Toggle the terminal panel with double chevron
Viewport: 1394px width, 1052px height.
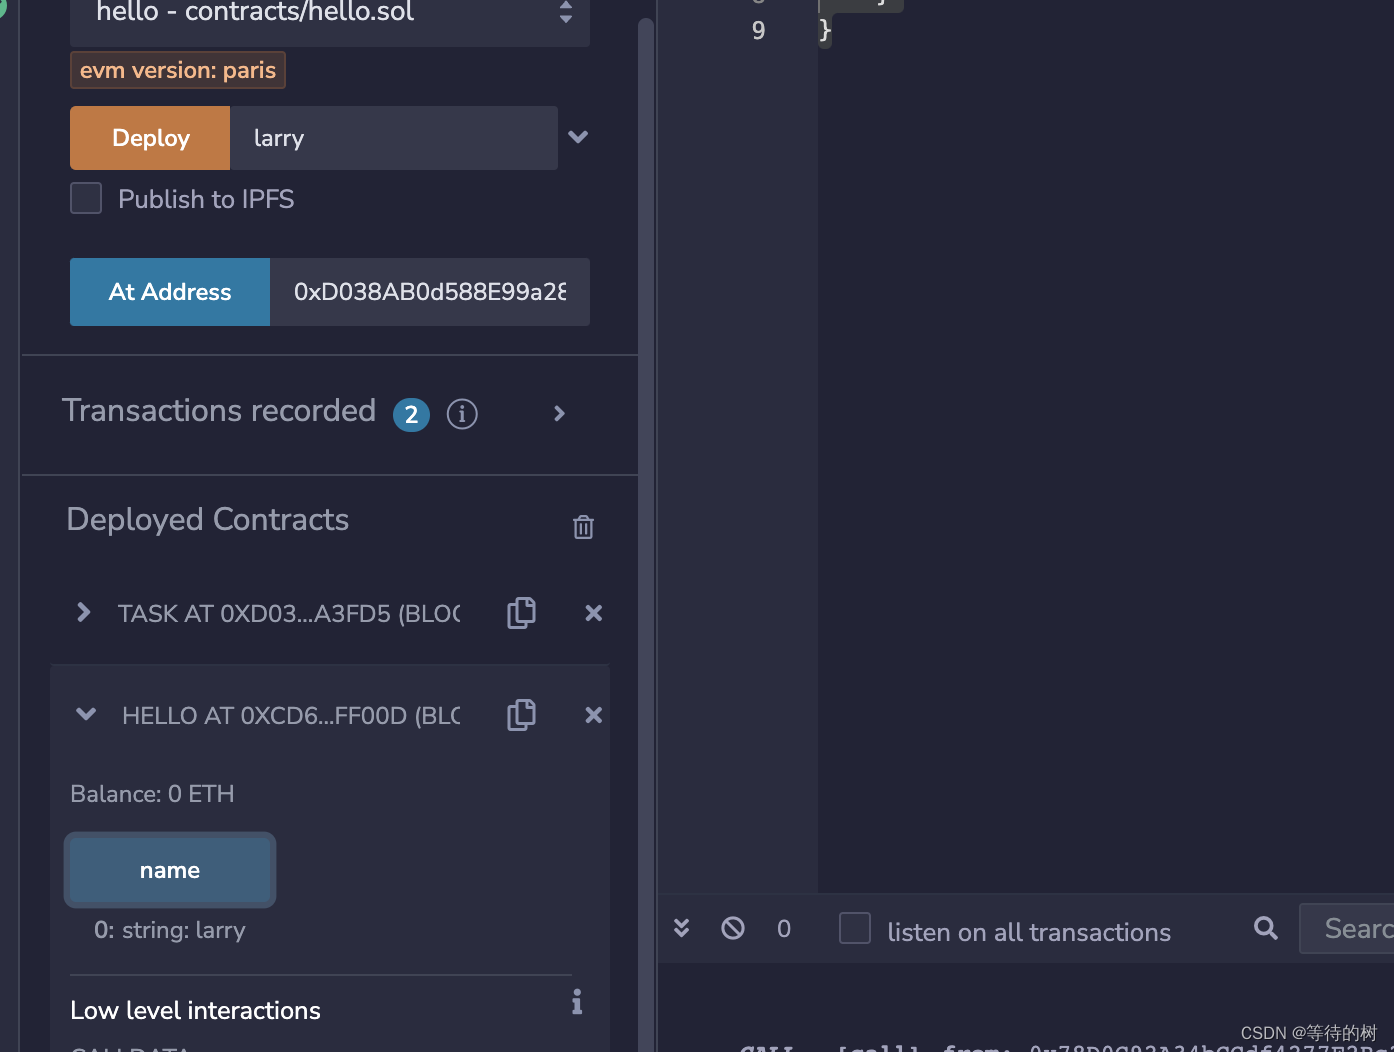click(x=682, y=928)
